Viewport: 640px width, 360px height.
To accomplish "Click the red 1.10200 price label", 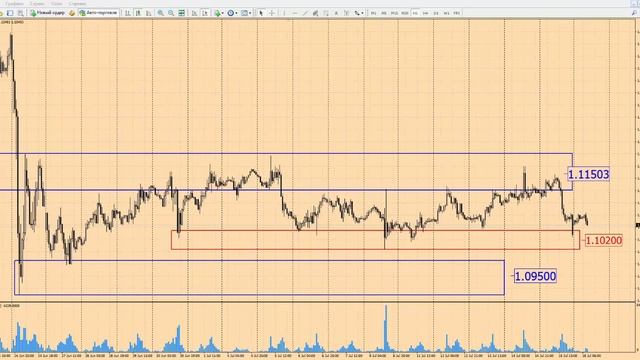I will [x=604, y=240].
